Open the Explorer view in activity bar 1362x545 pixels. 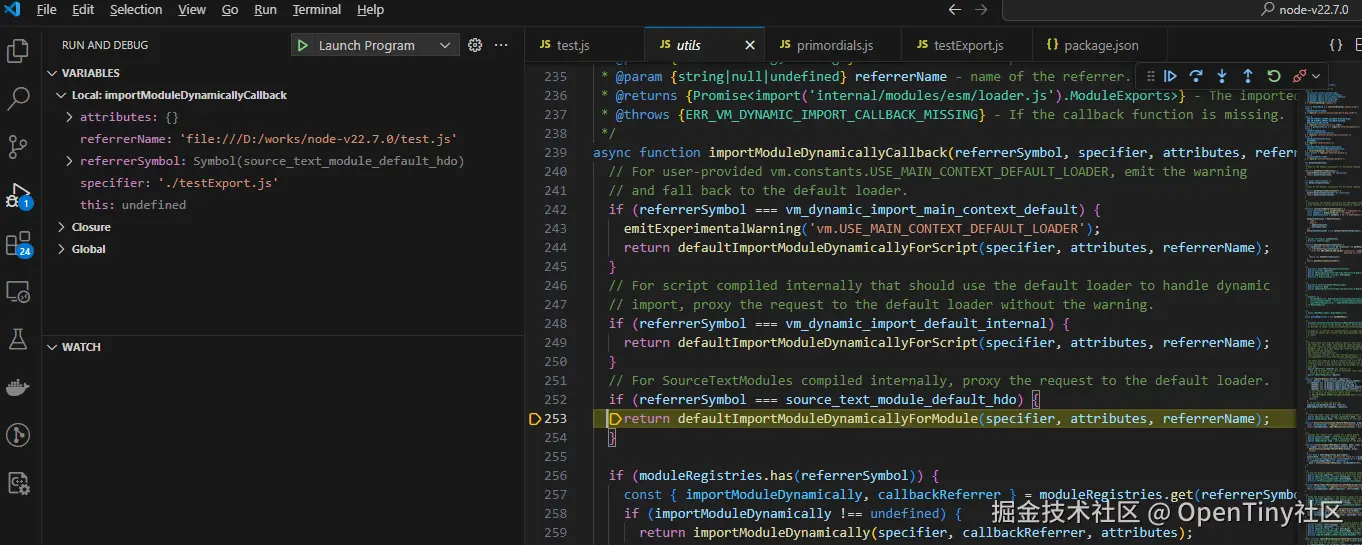(x=18, y=51)
